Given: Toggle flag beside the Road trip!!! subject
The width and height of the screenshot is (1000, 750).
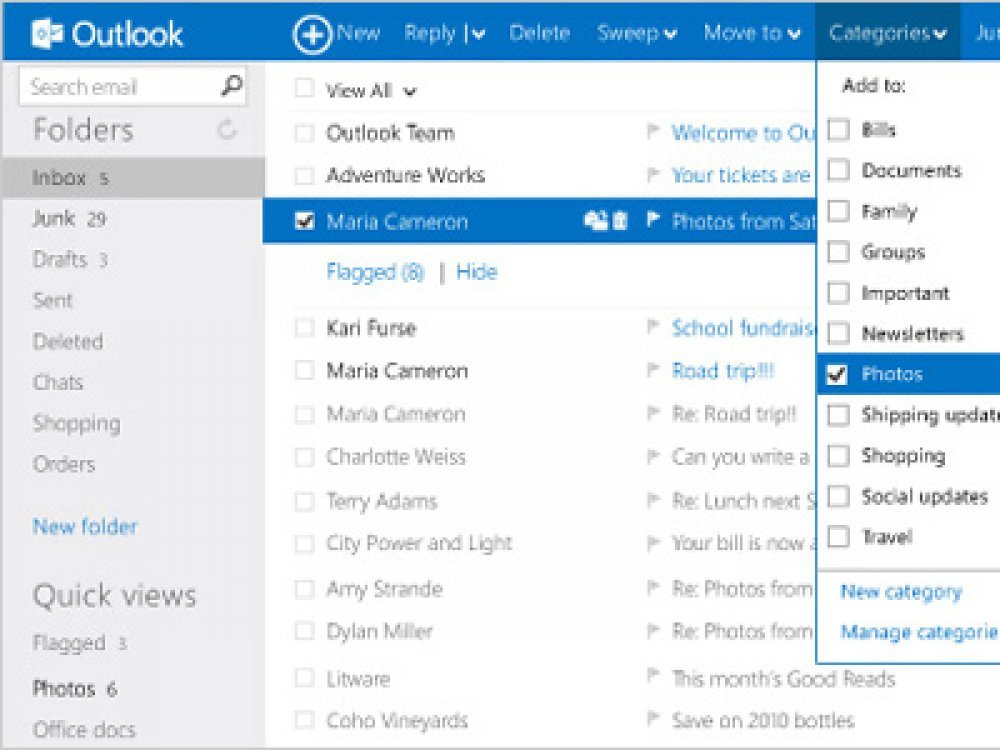Looking at the screenshot, I should (x=652, y=370).
